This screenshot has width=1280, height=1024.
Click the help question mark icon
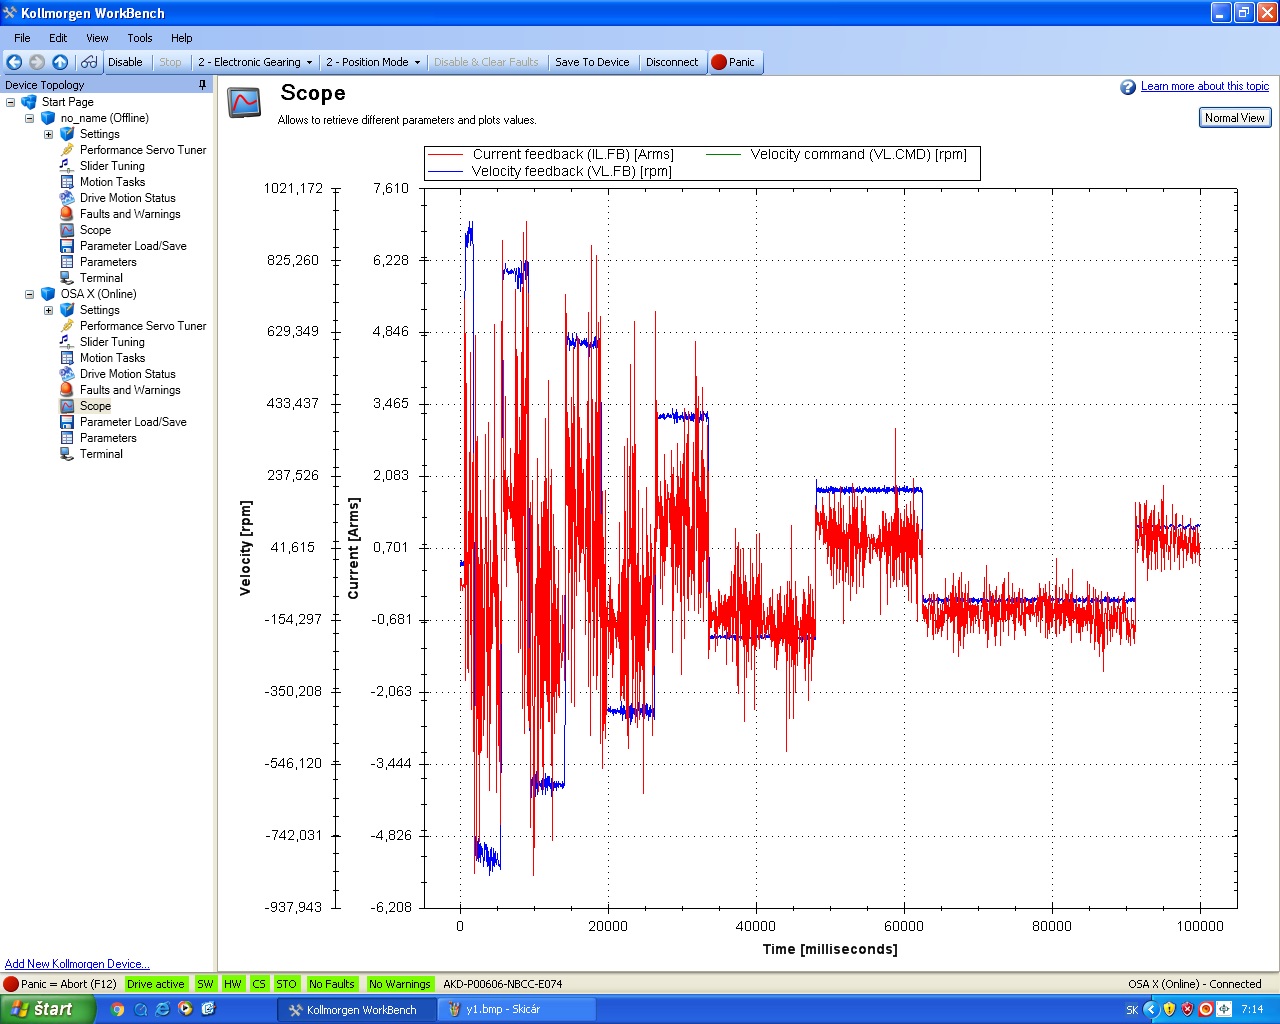(1128, 87)
